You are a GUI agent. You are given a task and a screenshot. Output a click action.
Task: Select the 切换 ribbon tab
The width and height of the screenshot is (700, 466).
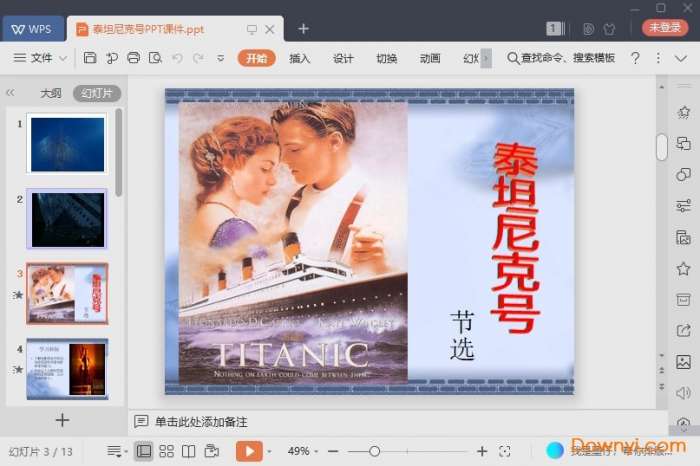pos(387,58)
